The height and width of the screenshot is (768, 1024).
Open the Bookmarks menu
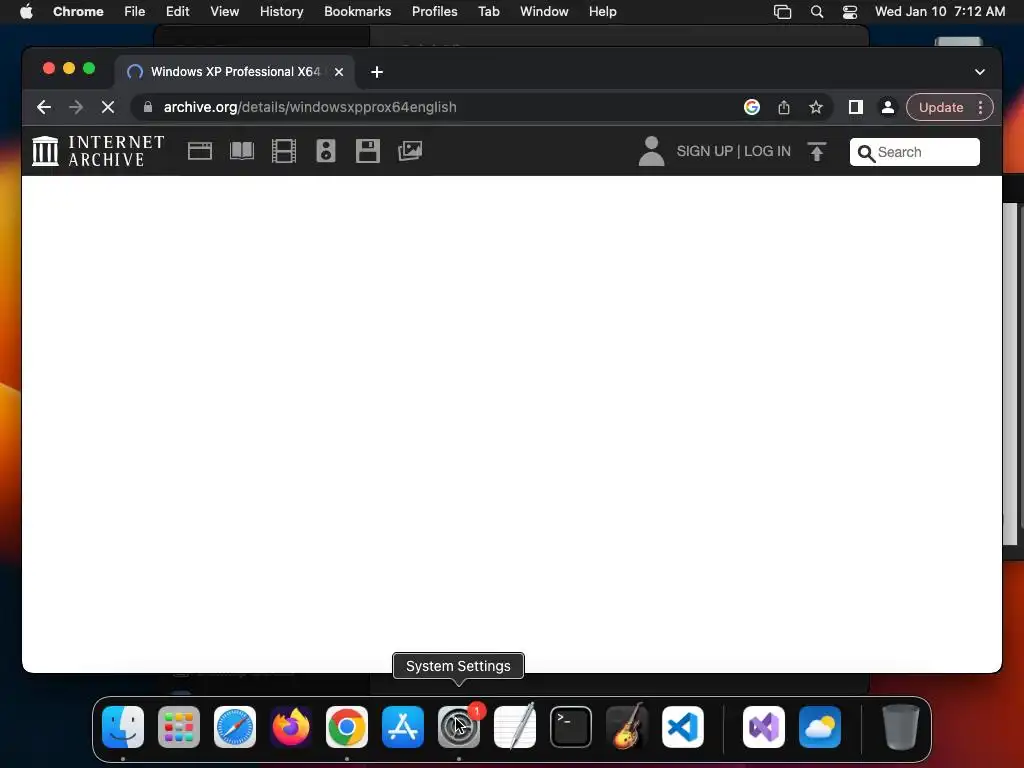(x=358, y=12)
